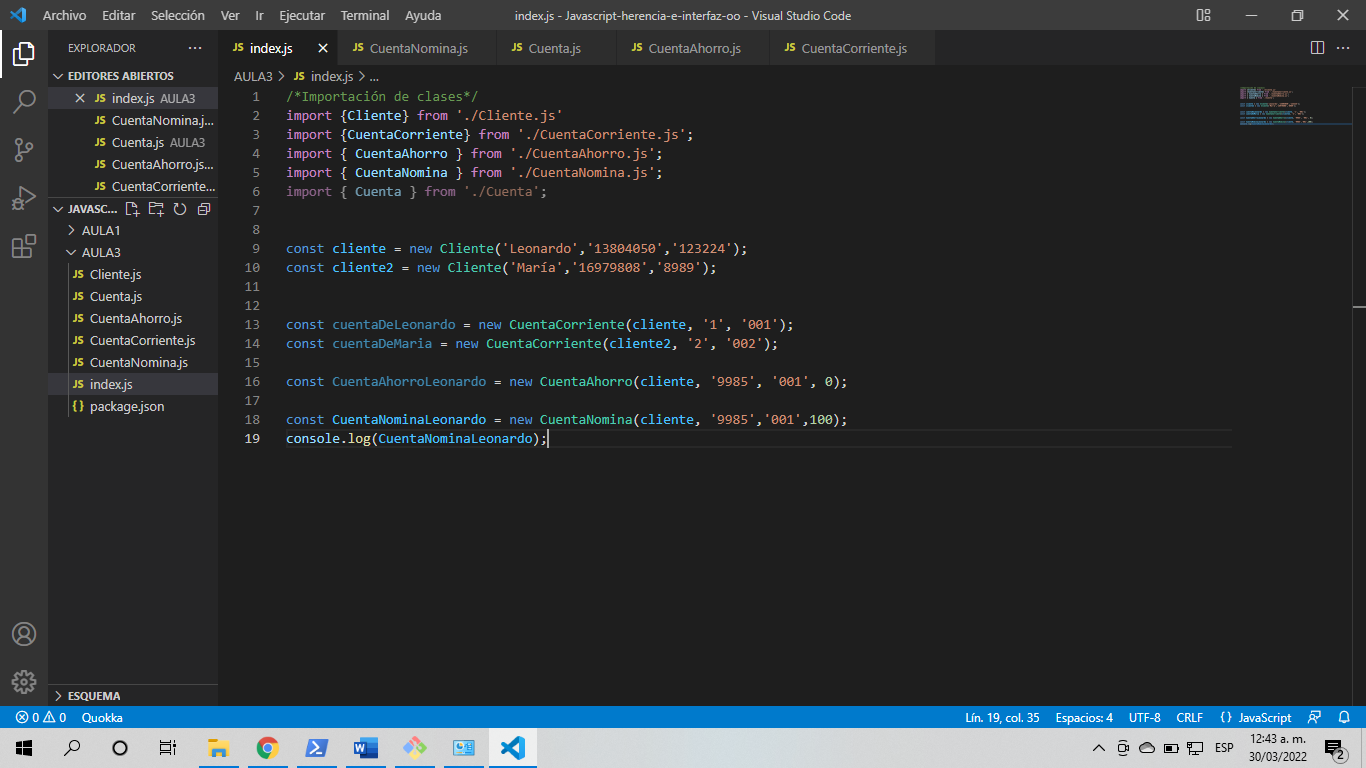Open the Selección menu
1366x768 pixels.
[x=178, y=15]
